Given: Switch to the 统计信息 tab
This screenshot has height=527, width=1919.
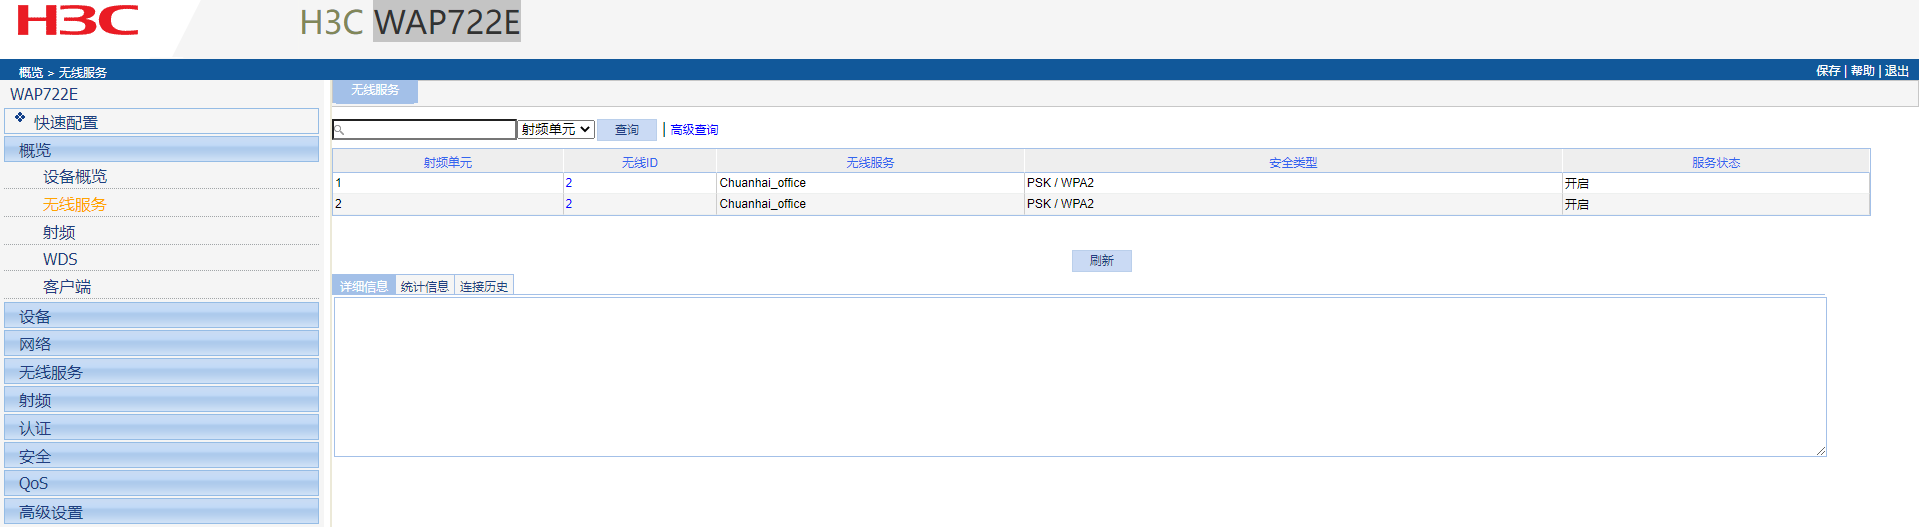Looking at the screenshot, I should pyautogui.click(x=425, y=286).
